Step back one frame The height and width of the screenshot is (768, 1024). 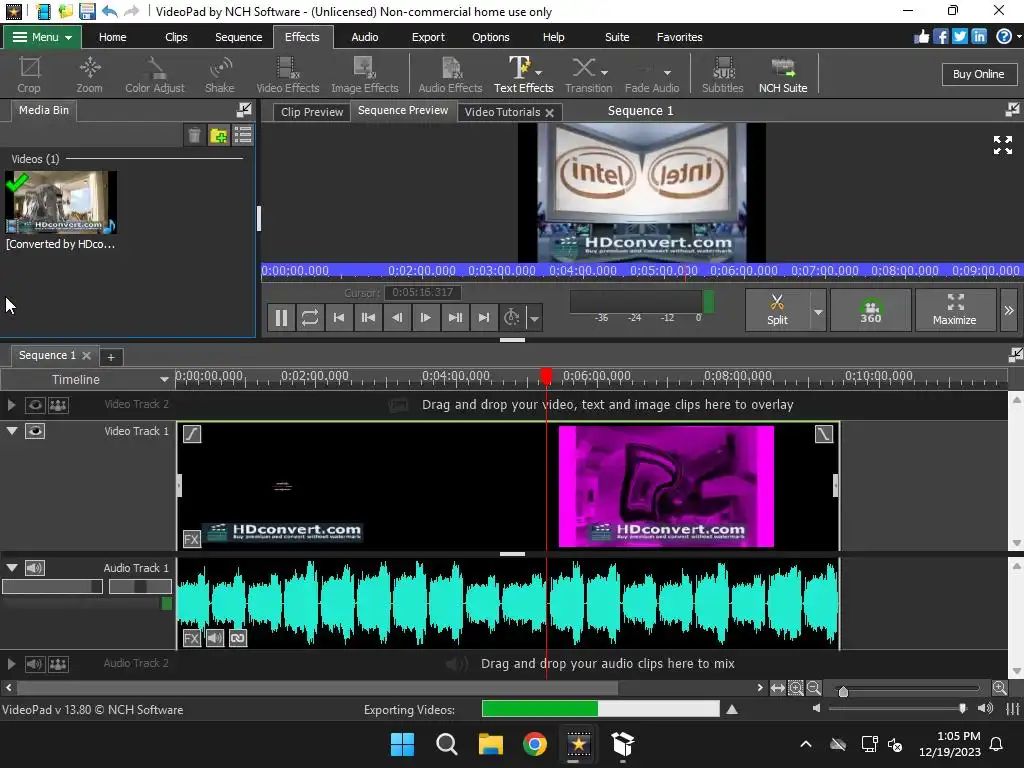tap(396, 318)
